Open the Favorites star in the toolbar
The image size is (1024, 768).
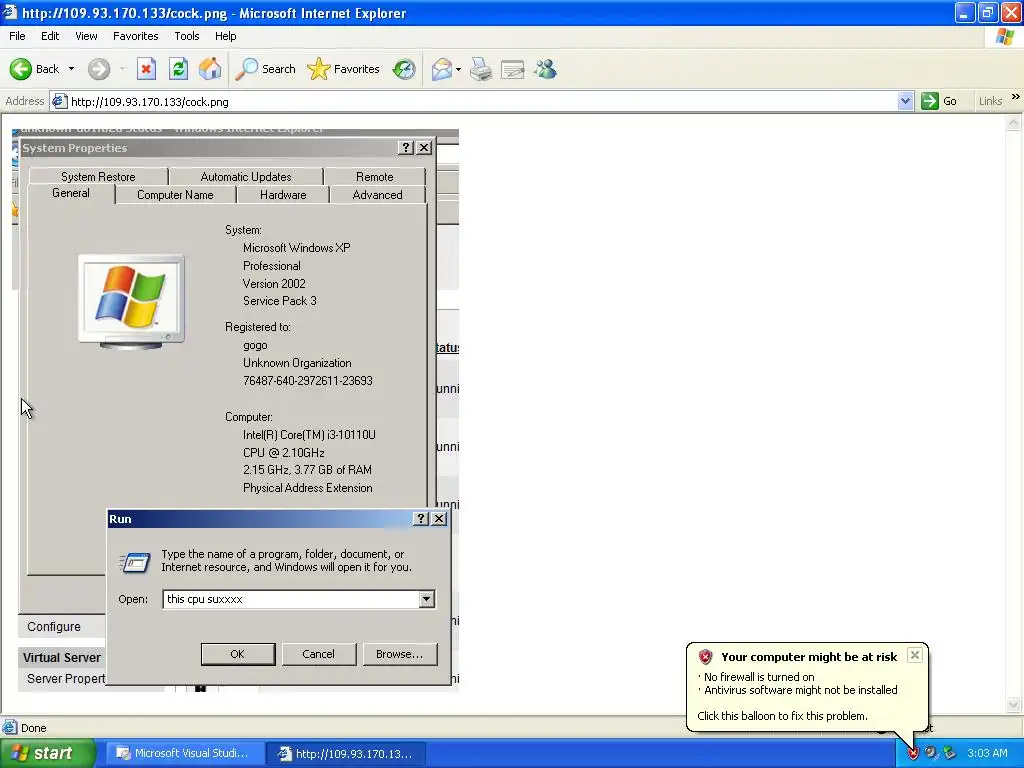coord(344,69)
